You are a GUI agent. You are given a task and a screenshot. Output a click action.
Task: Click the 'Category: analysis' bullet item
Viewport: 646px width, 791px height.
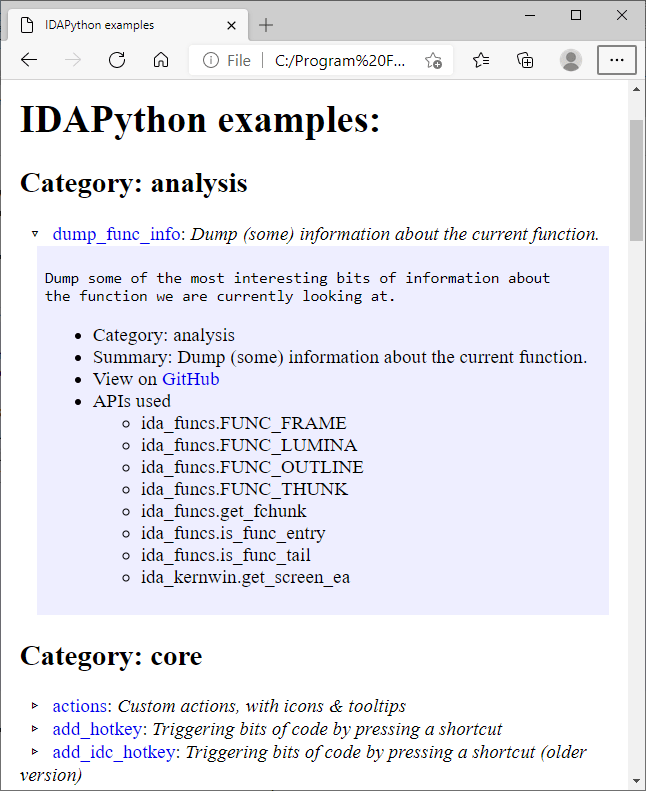pyautogui.click(x=164, y=335)
